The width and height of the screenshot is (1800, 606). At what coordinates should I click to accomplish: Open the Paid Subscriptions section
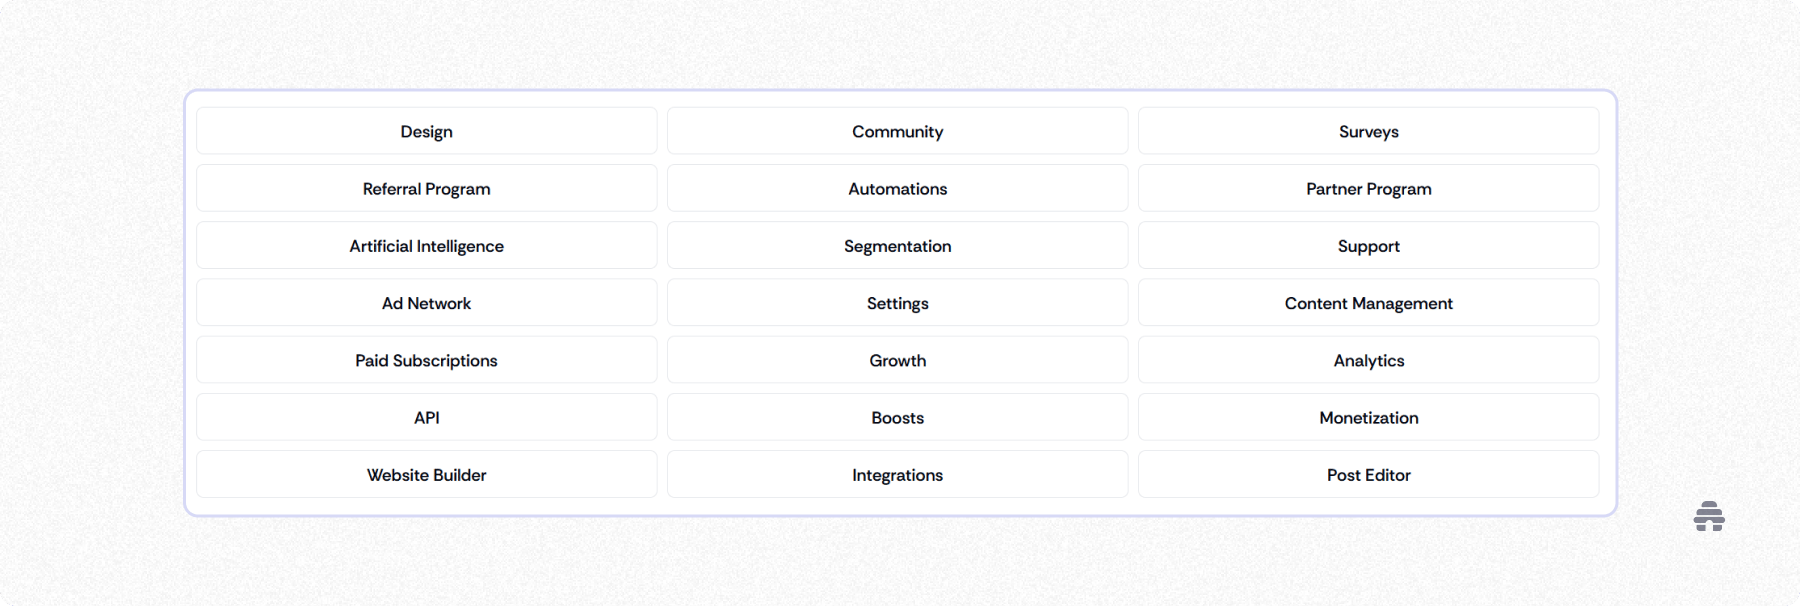point(426,360)
